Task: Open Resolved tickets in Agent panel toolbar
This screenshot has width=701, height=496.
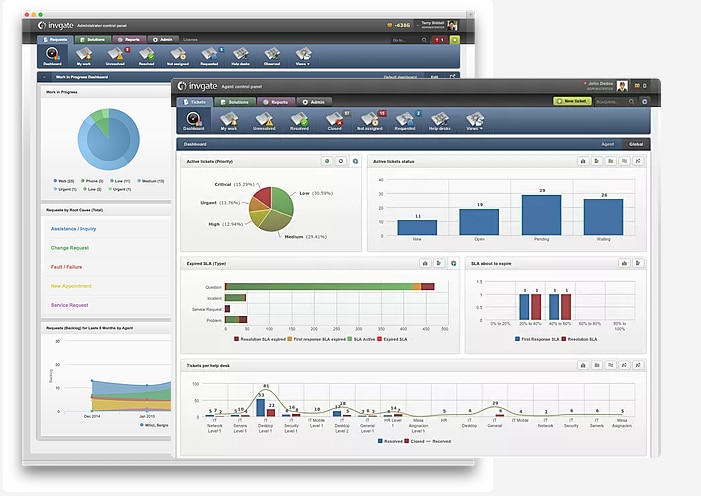Action: click(299, 121)
